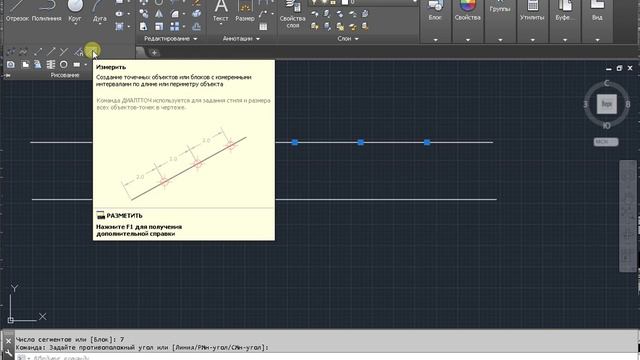Open the revision cloud dropdown arrow
Viewport: 640px width, 360px height.
(86, 64)
